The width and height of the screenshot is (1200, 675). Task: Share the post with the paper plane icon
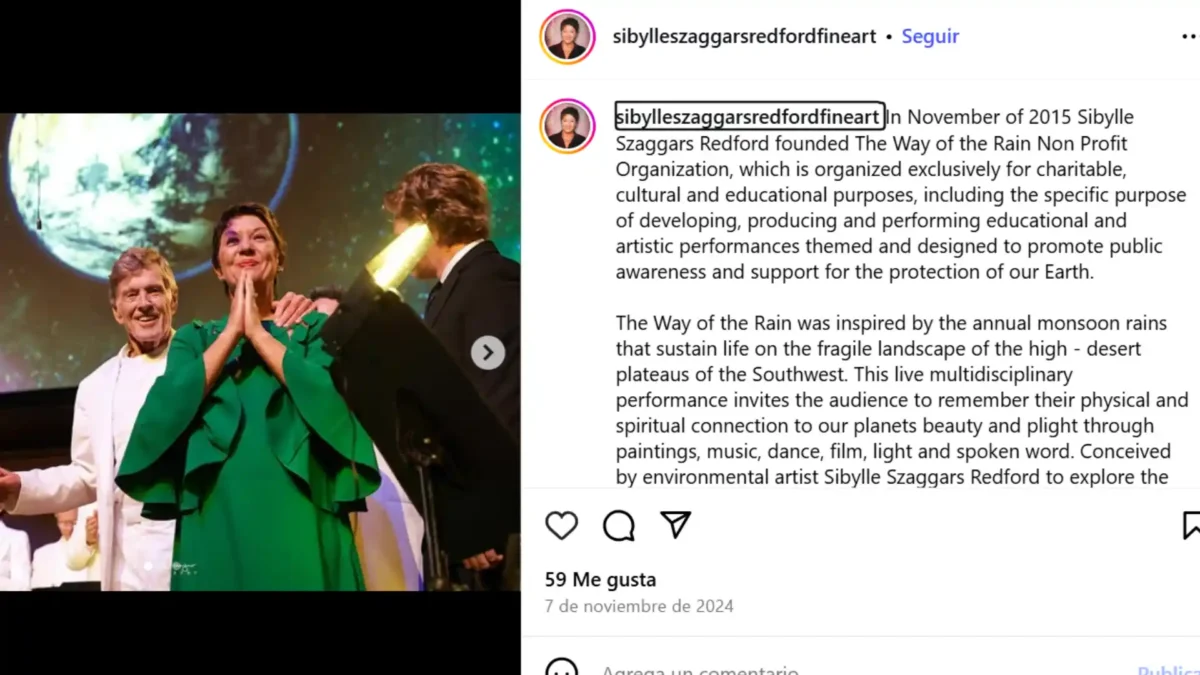pyautogui.click(x=676, y=525)
